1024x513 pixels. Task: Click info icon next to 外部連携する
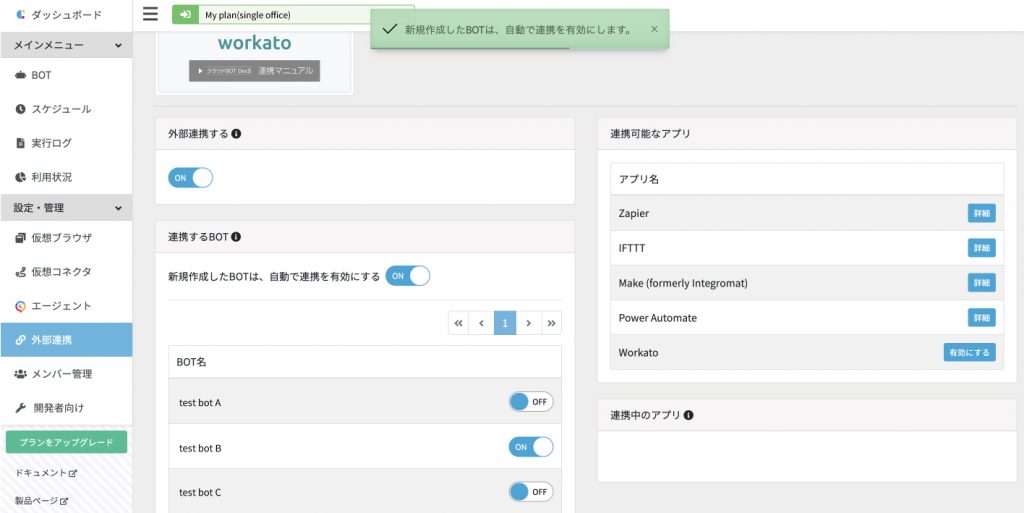[236, 134]
